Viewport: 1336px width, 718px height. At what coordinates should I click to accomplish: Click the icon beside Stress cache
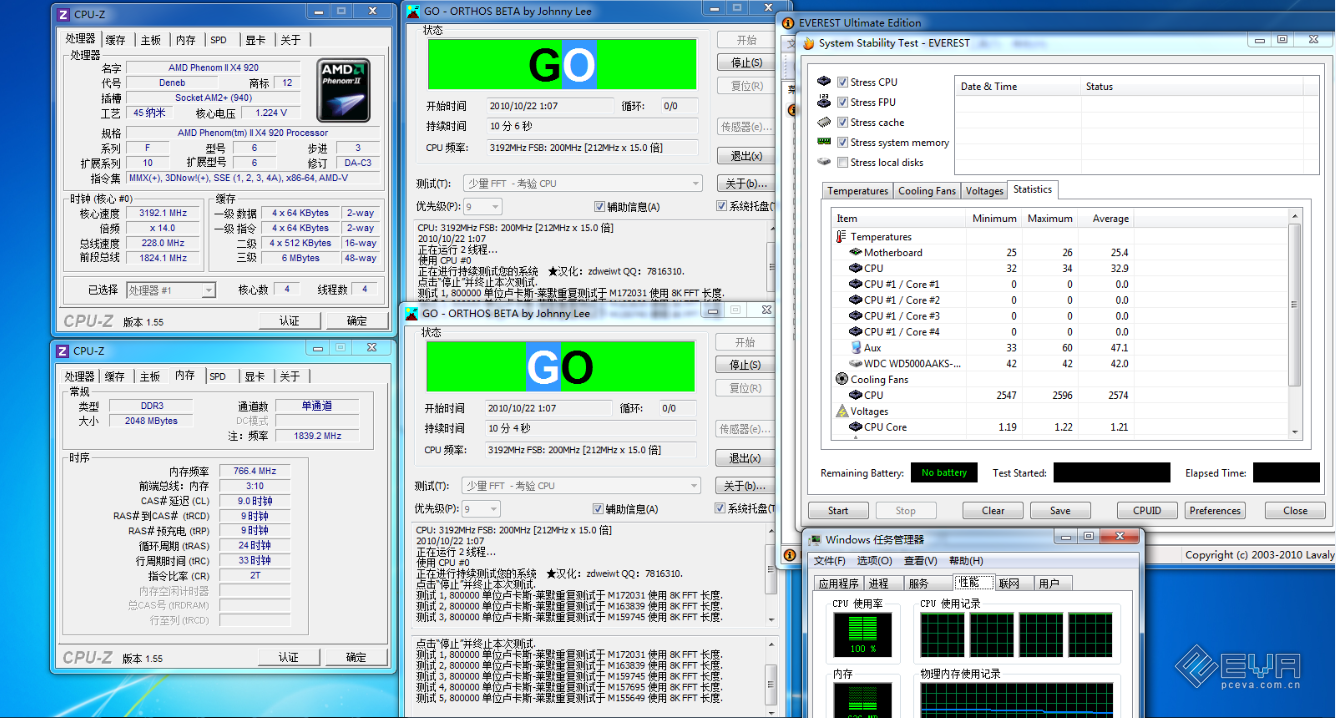point(824,122)
